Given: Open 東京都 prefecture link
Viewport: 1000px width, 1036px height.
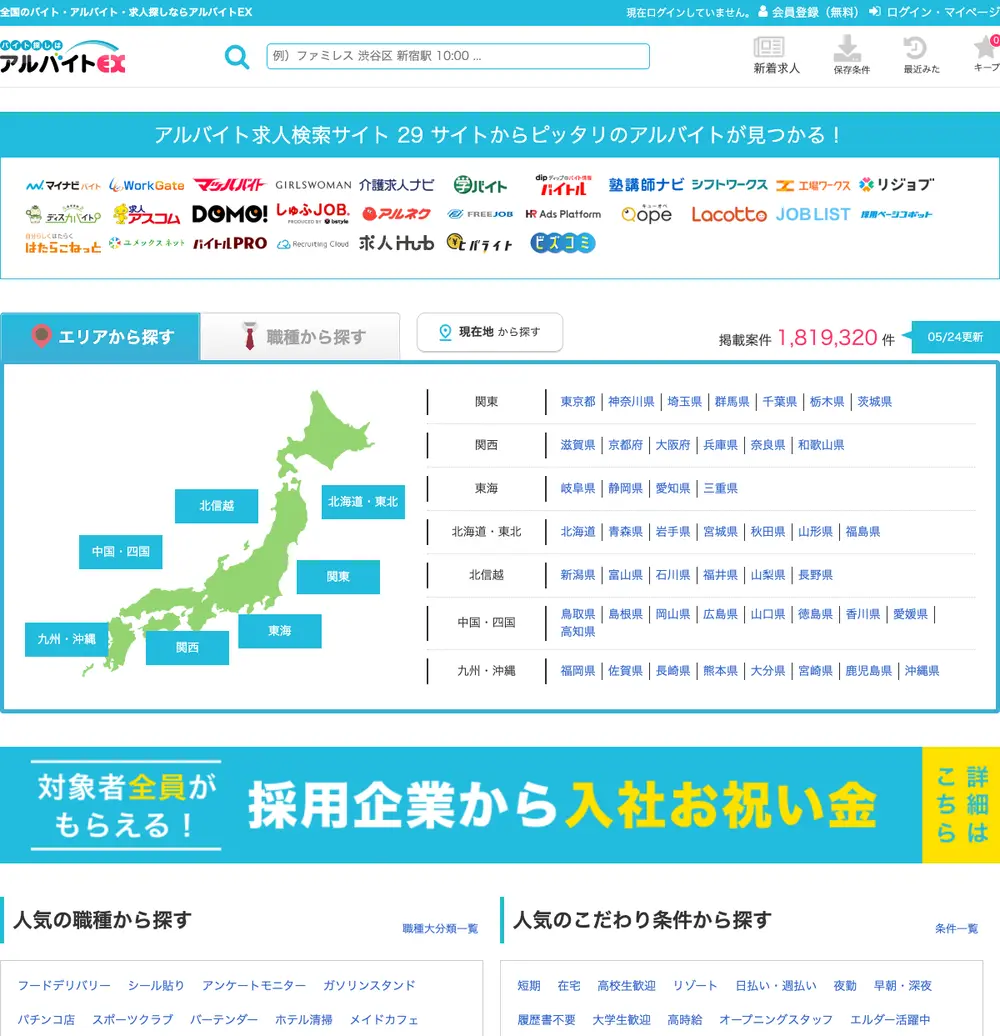Looking at the screenshot, I should pos(578,402).
